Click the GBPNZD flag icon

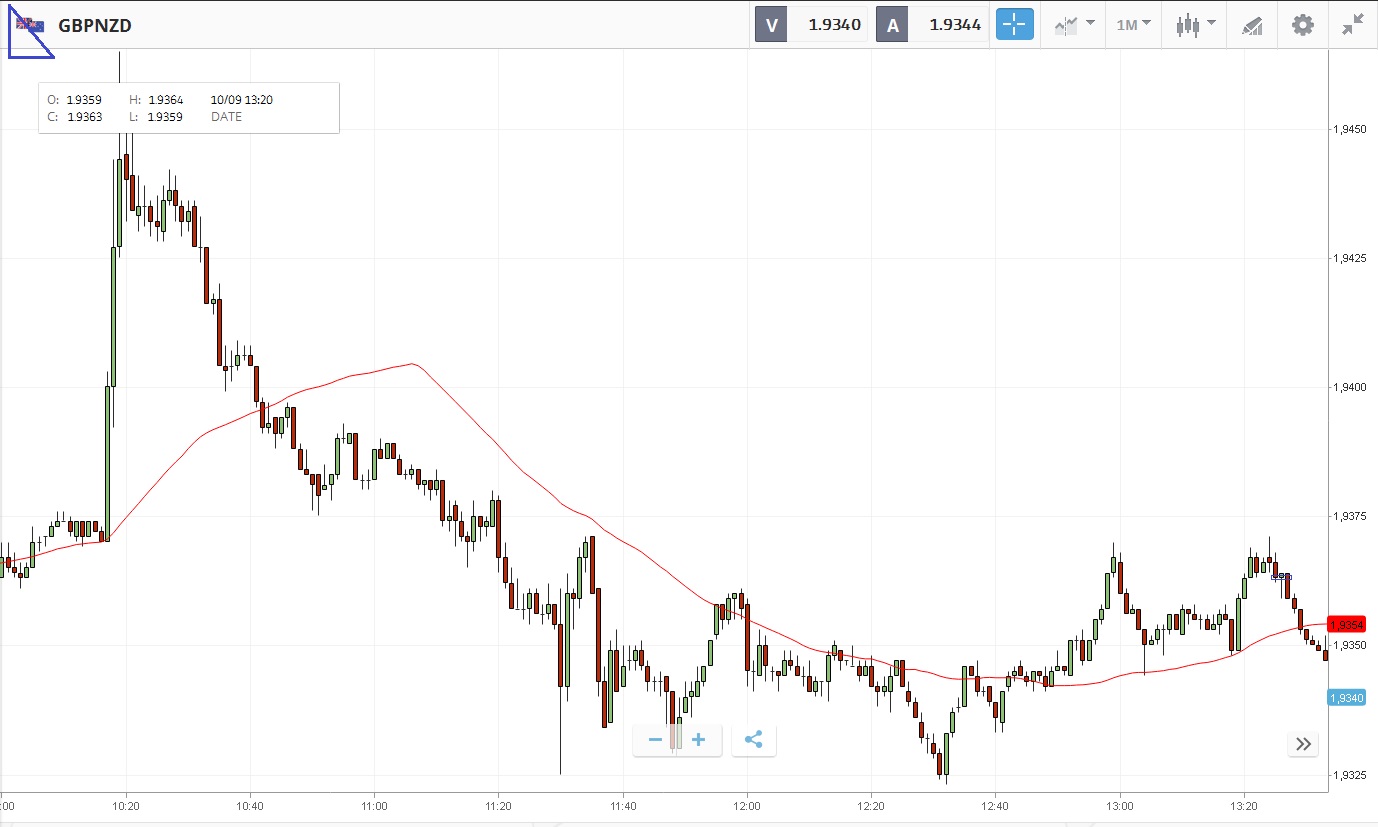(x=30, y=26)
